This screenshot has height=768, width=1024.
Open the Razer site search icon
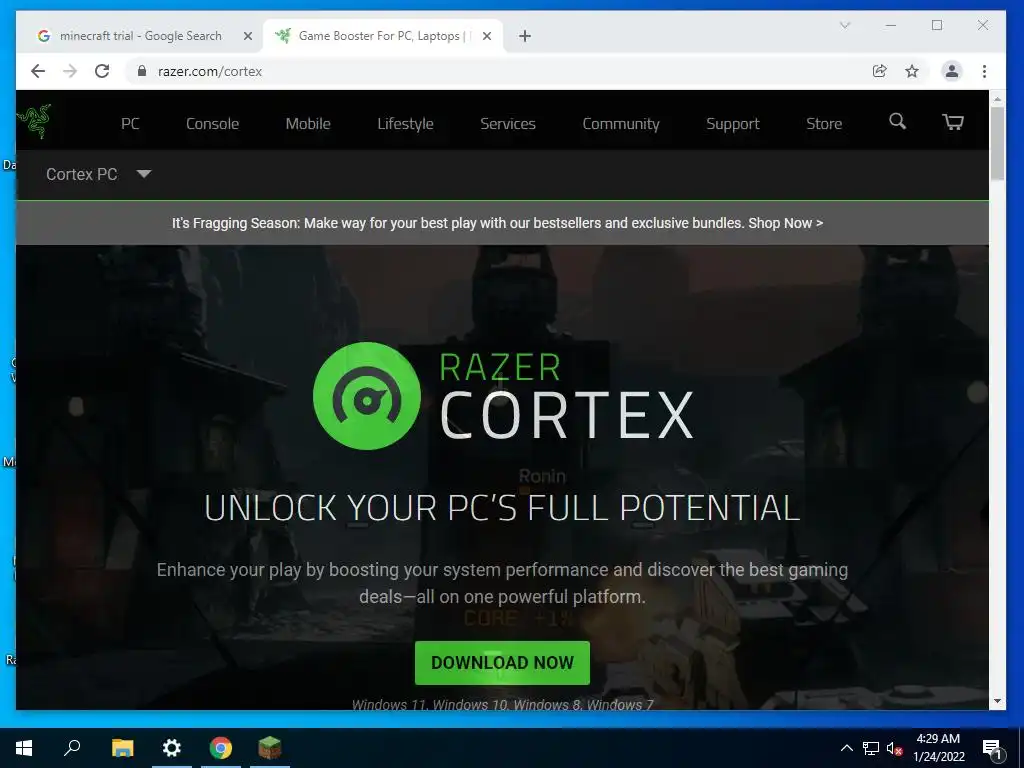897,121
